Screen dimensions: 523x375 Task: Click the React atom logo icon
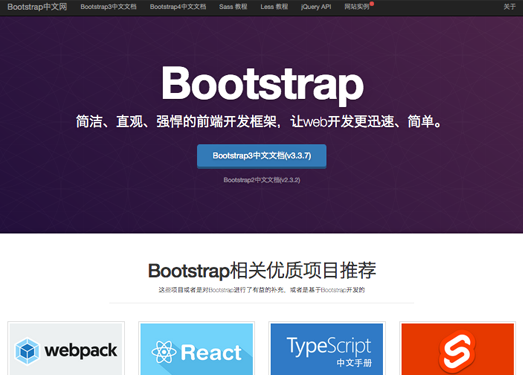164,352
